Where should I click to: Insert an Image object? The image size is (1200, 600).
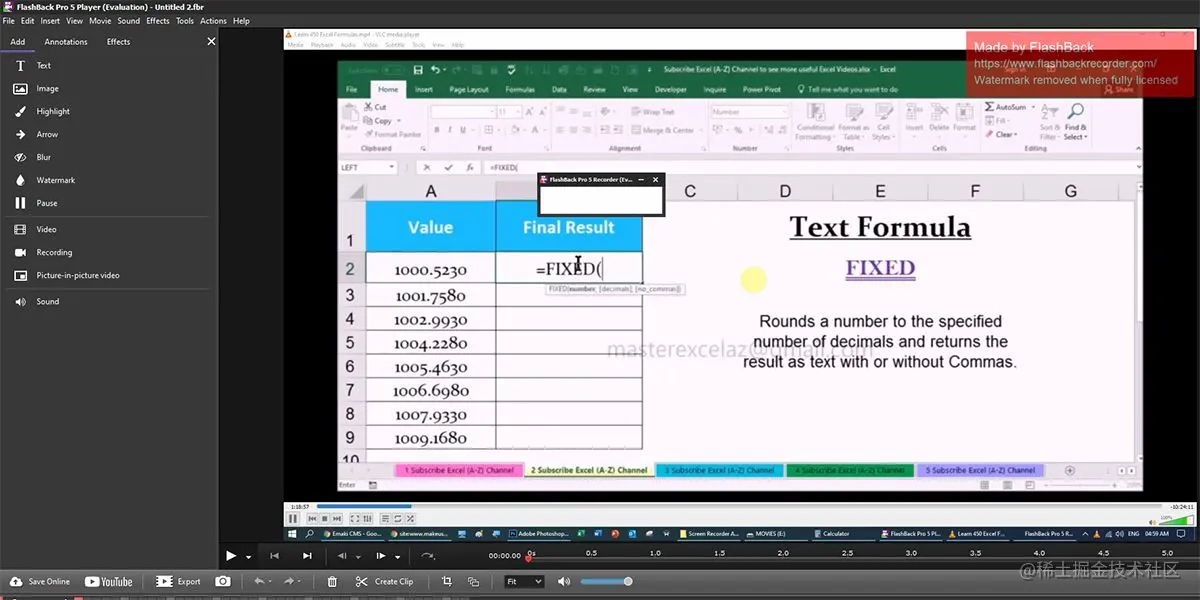coord(36,89)
